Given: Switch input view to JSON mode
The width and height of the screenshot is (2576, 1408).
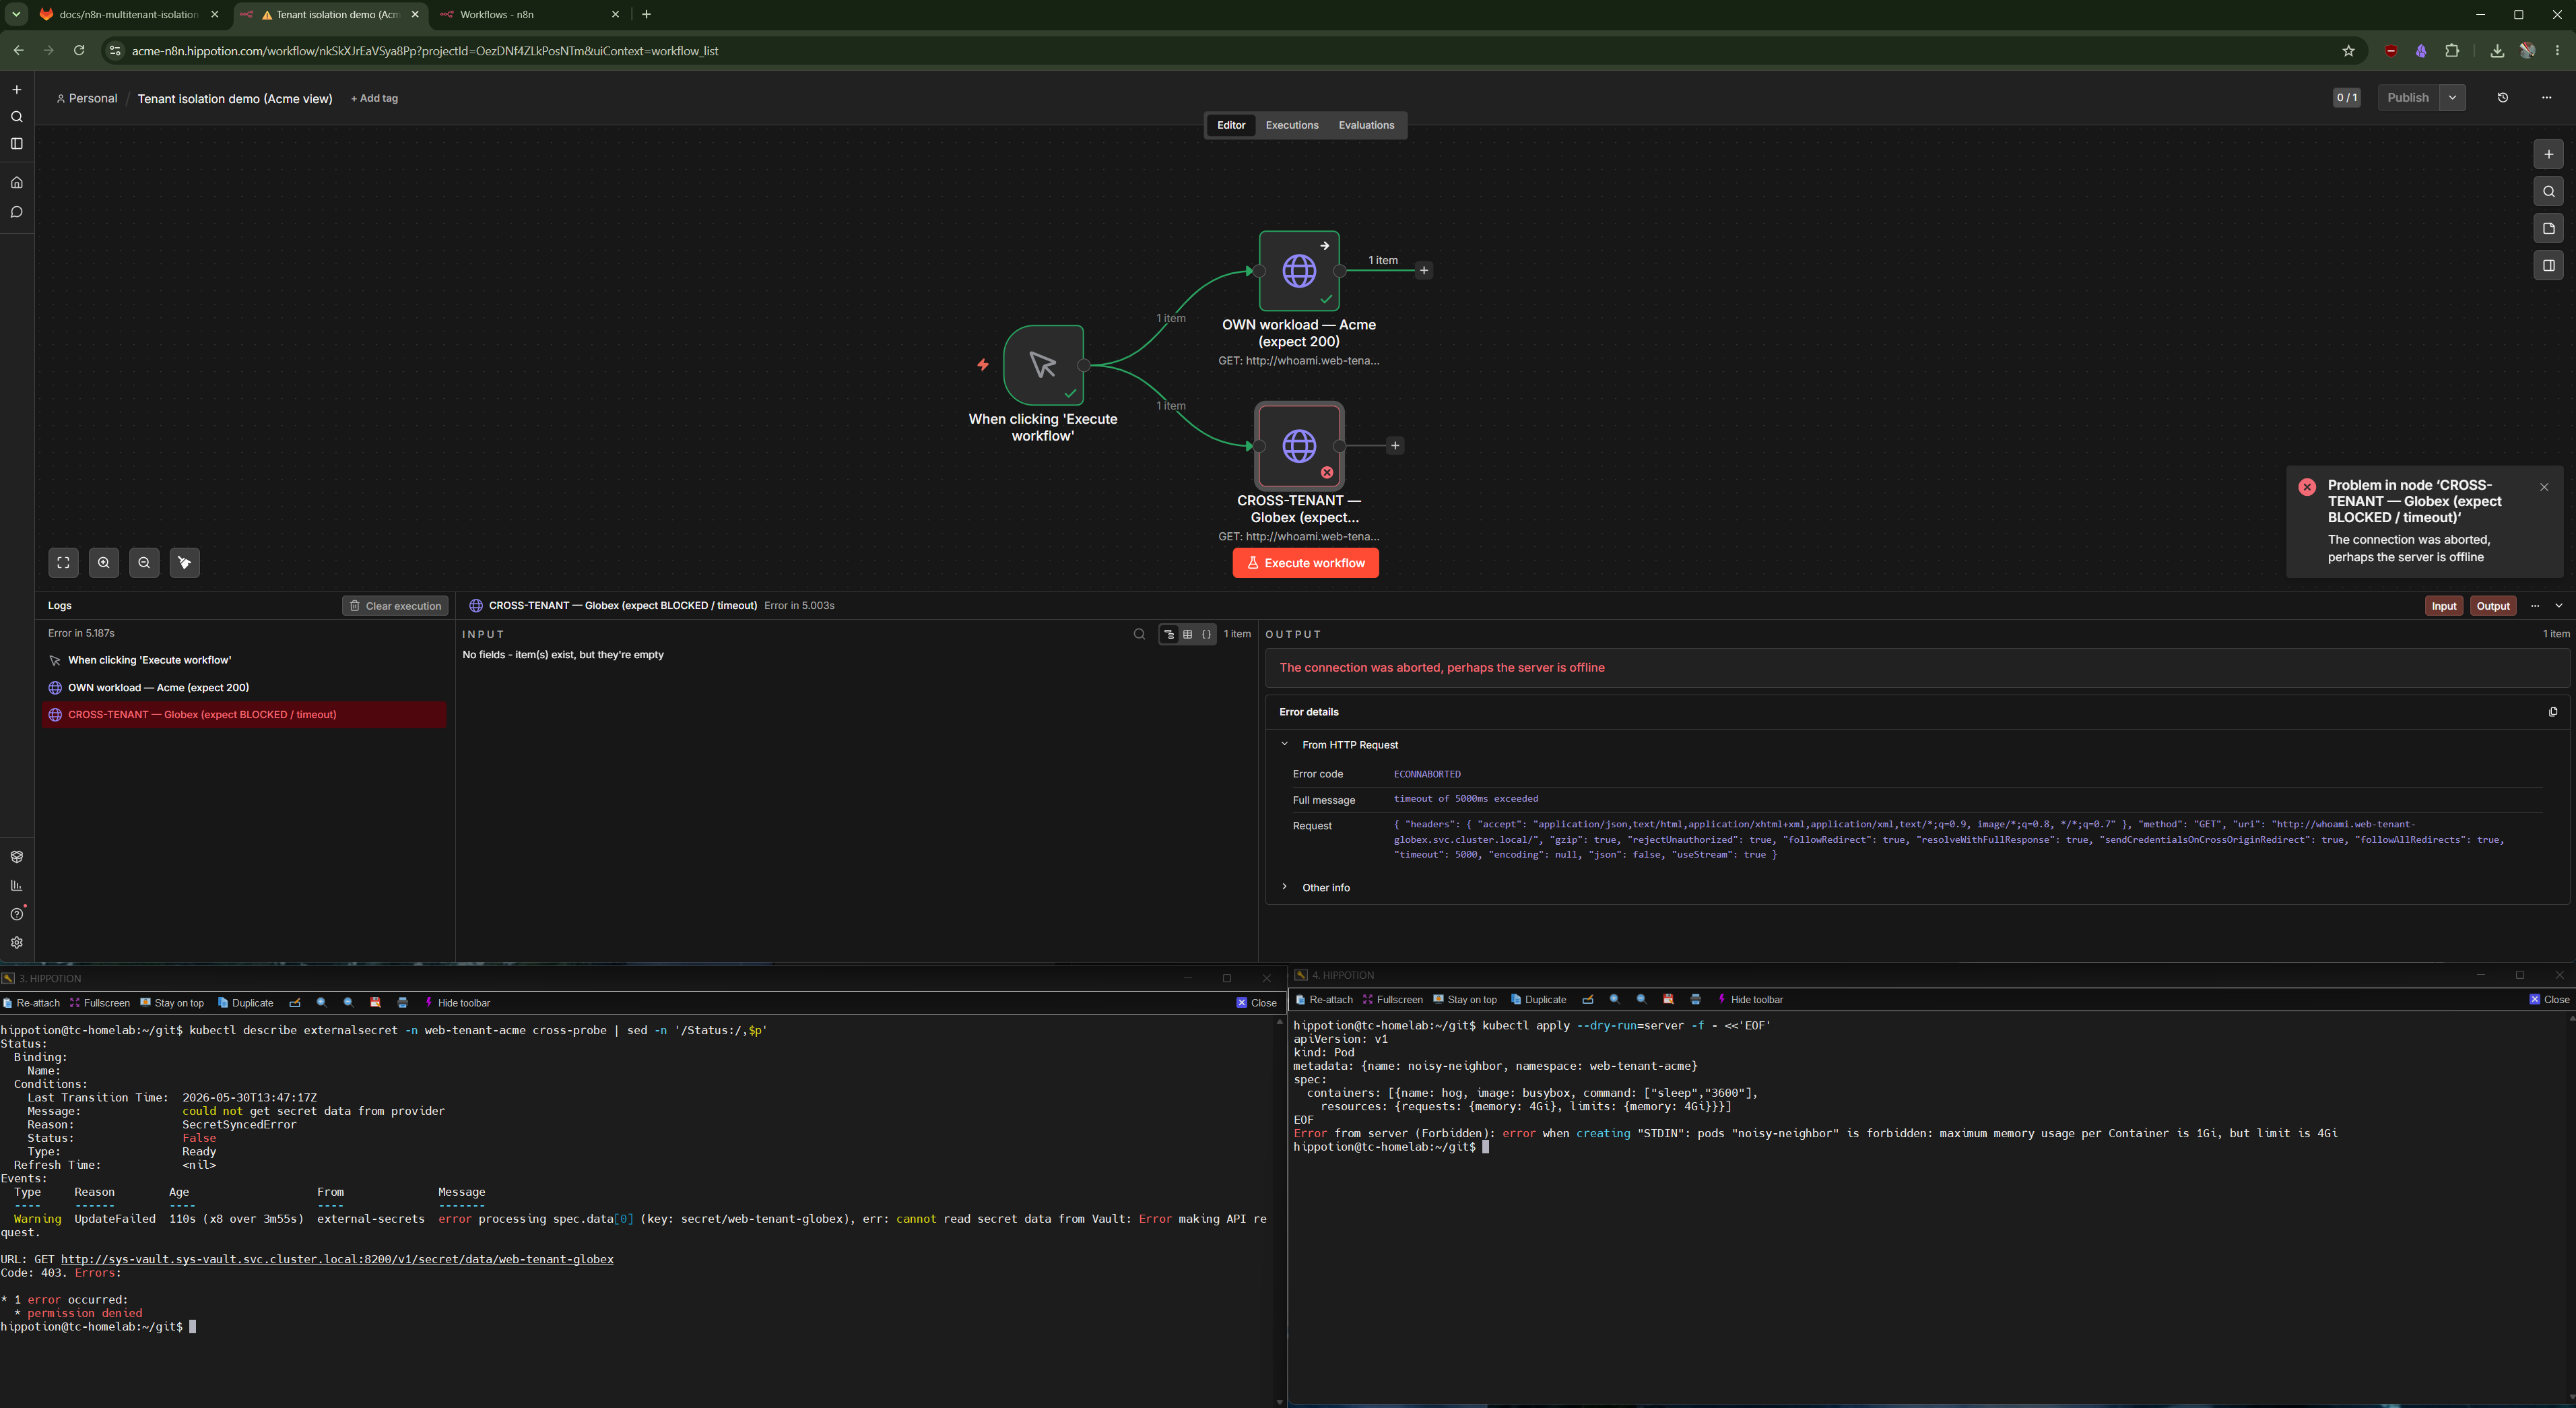Looking at the screenshot, I should [1207, 634].
